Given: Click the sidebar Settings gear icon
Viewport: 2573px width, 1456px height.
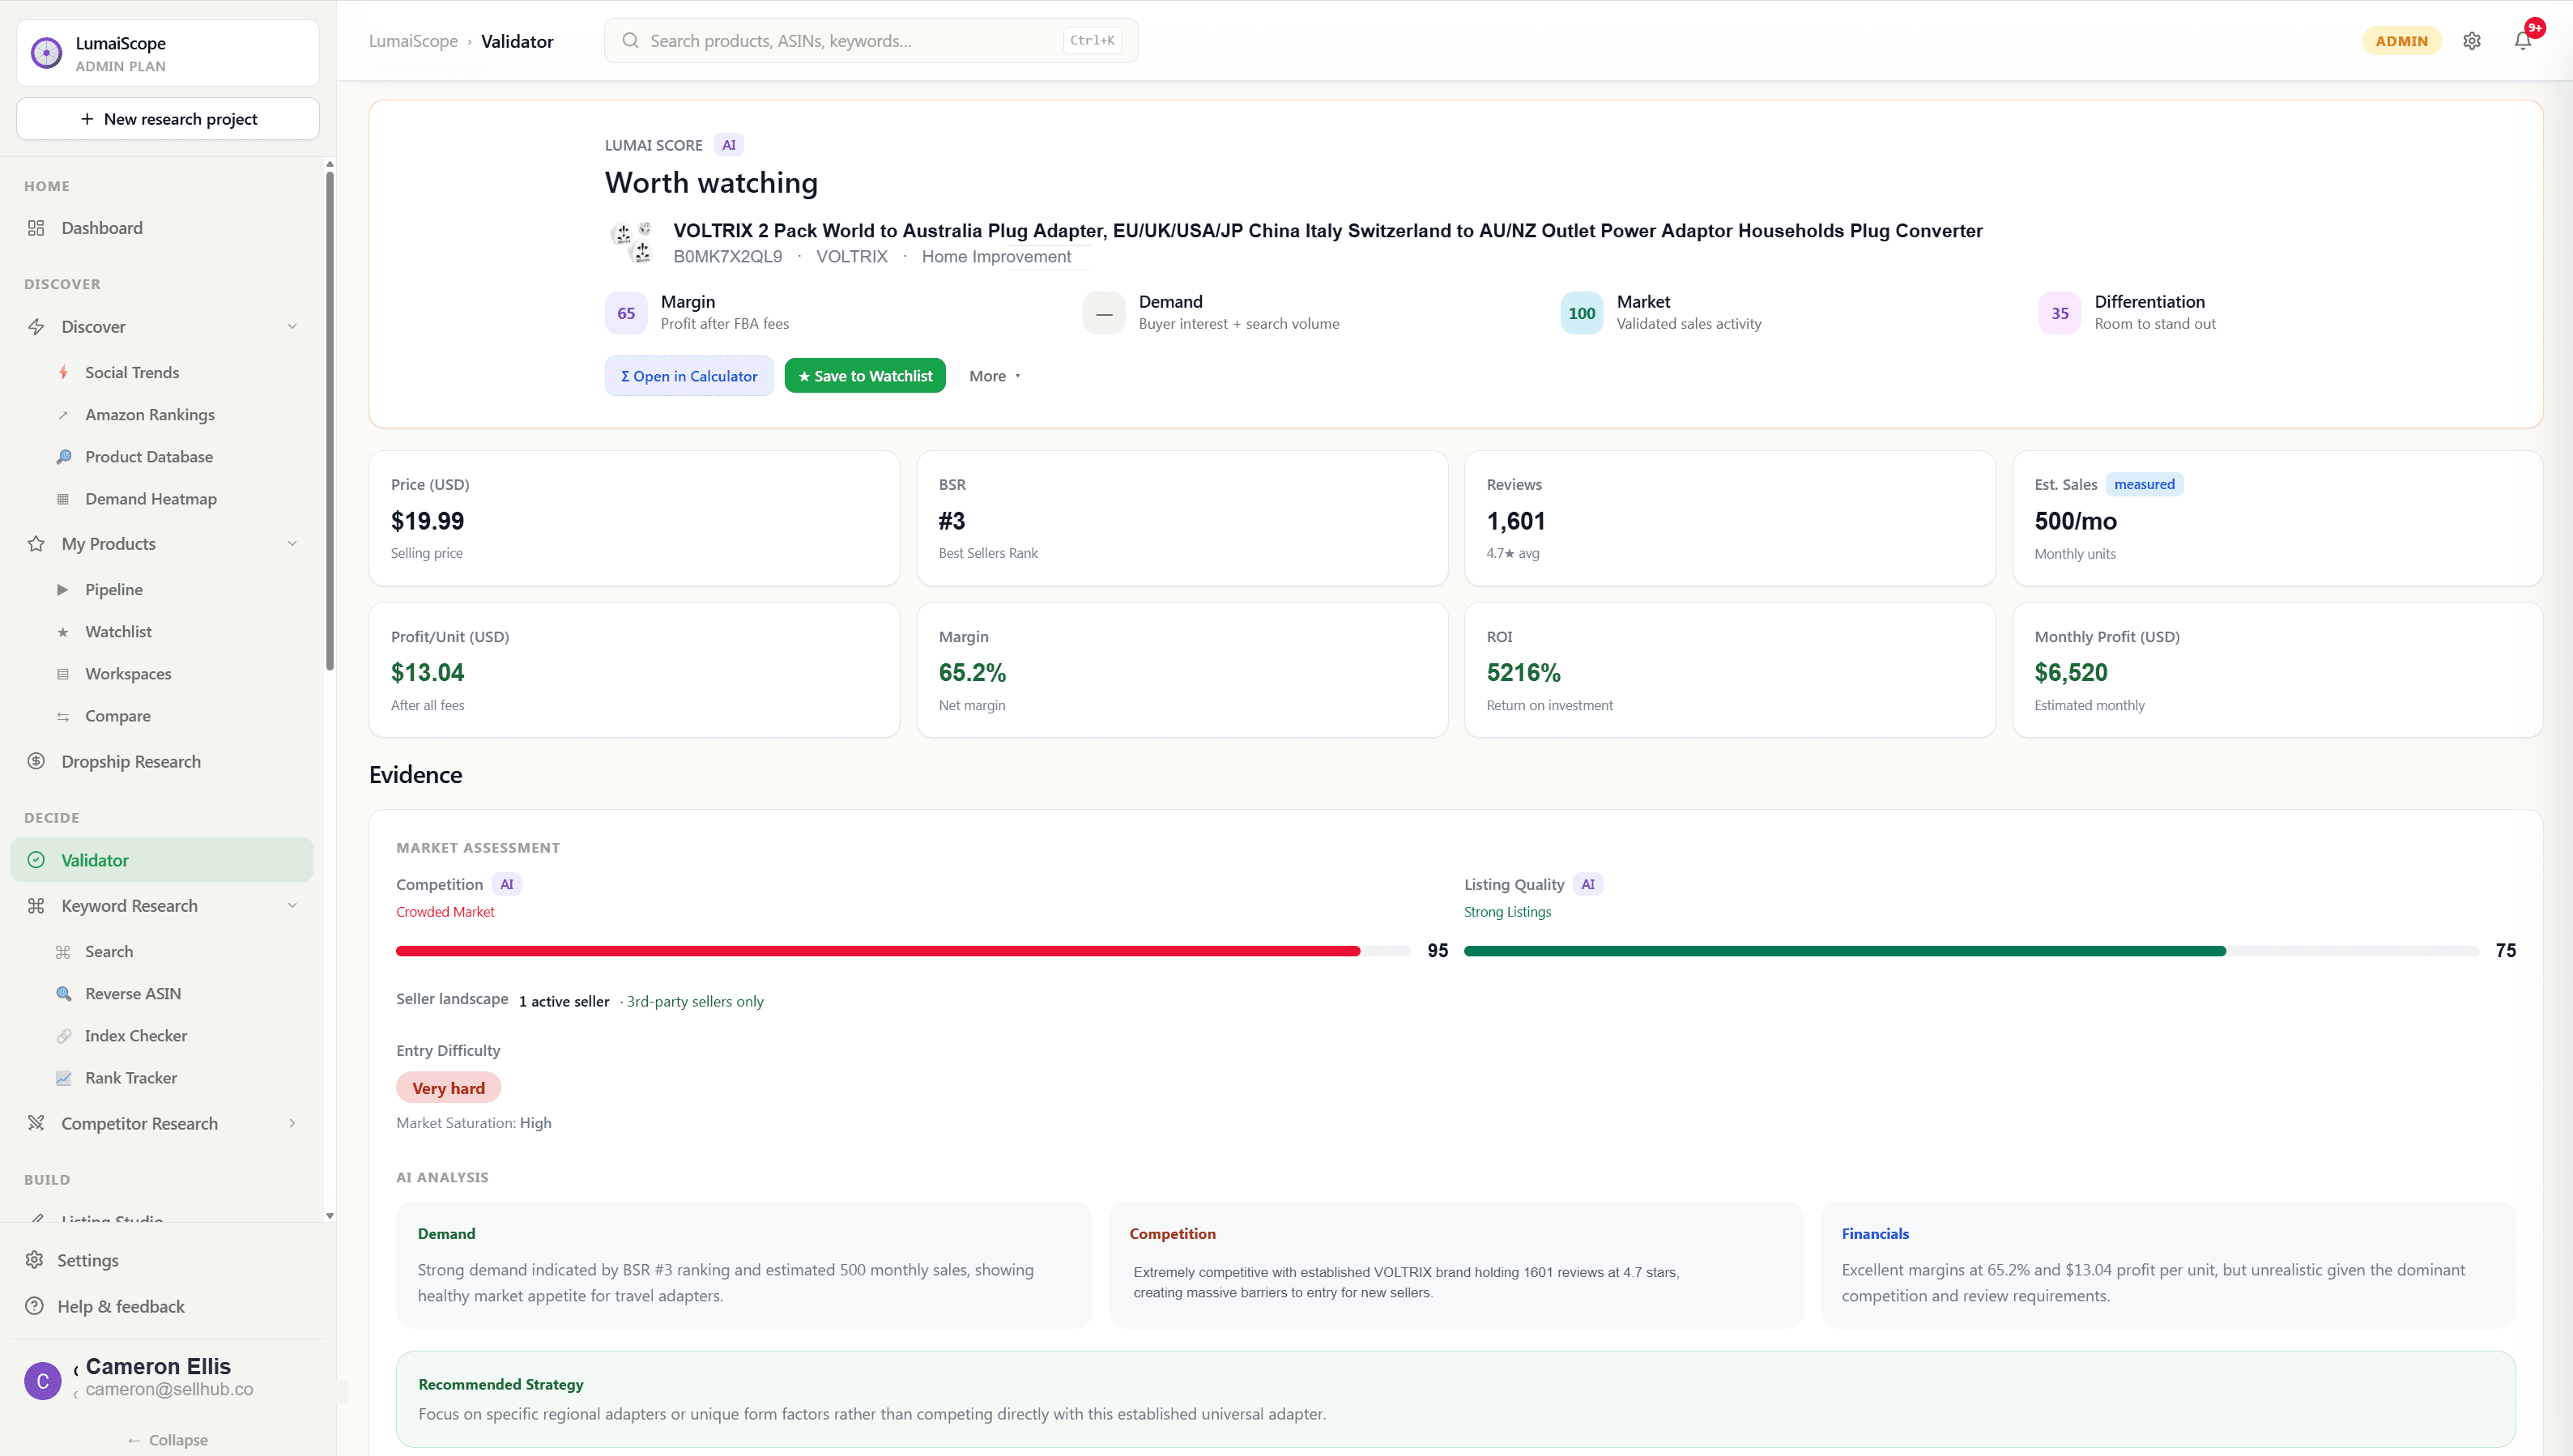Looking at the screenshot, I should (35, 1260).
